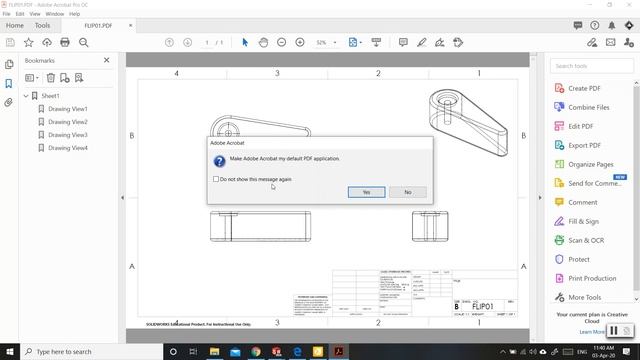The image size is (640, 360).
Task: Open the Bookmarks panel icon in the left rail
Action: coord(9,84)
